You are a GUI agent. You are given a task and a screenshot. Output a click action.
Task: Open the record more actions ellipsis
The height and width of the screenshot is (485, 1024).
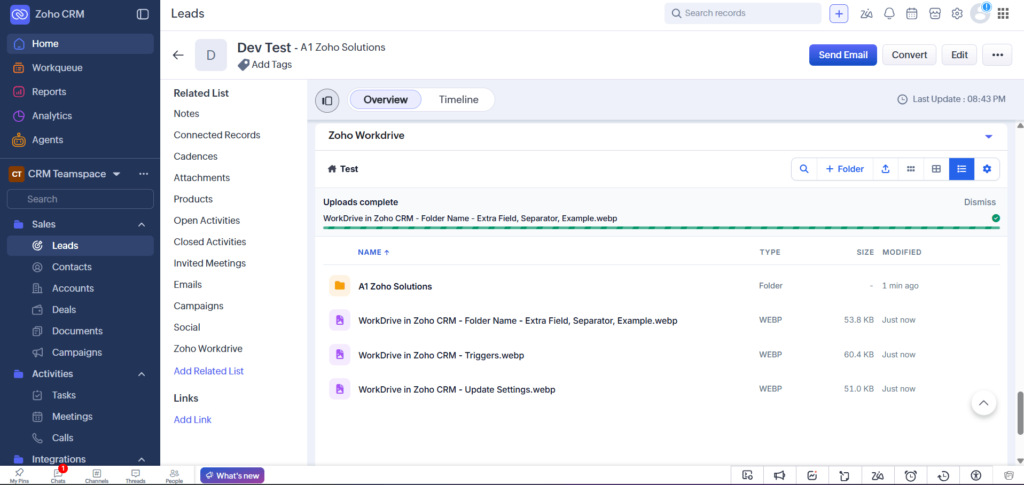[x=997, y=55]
